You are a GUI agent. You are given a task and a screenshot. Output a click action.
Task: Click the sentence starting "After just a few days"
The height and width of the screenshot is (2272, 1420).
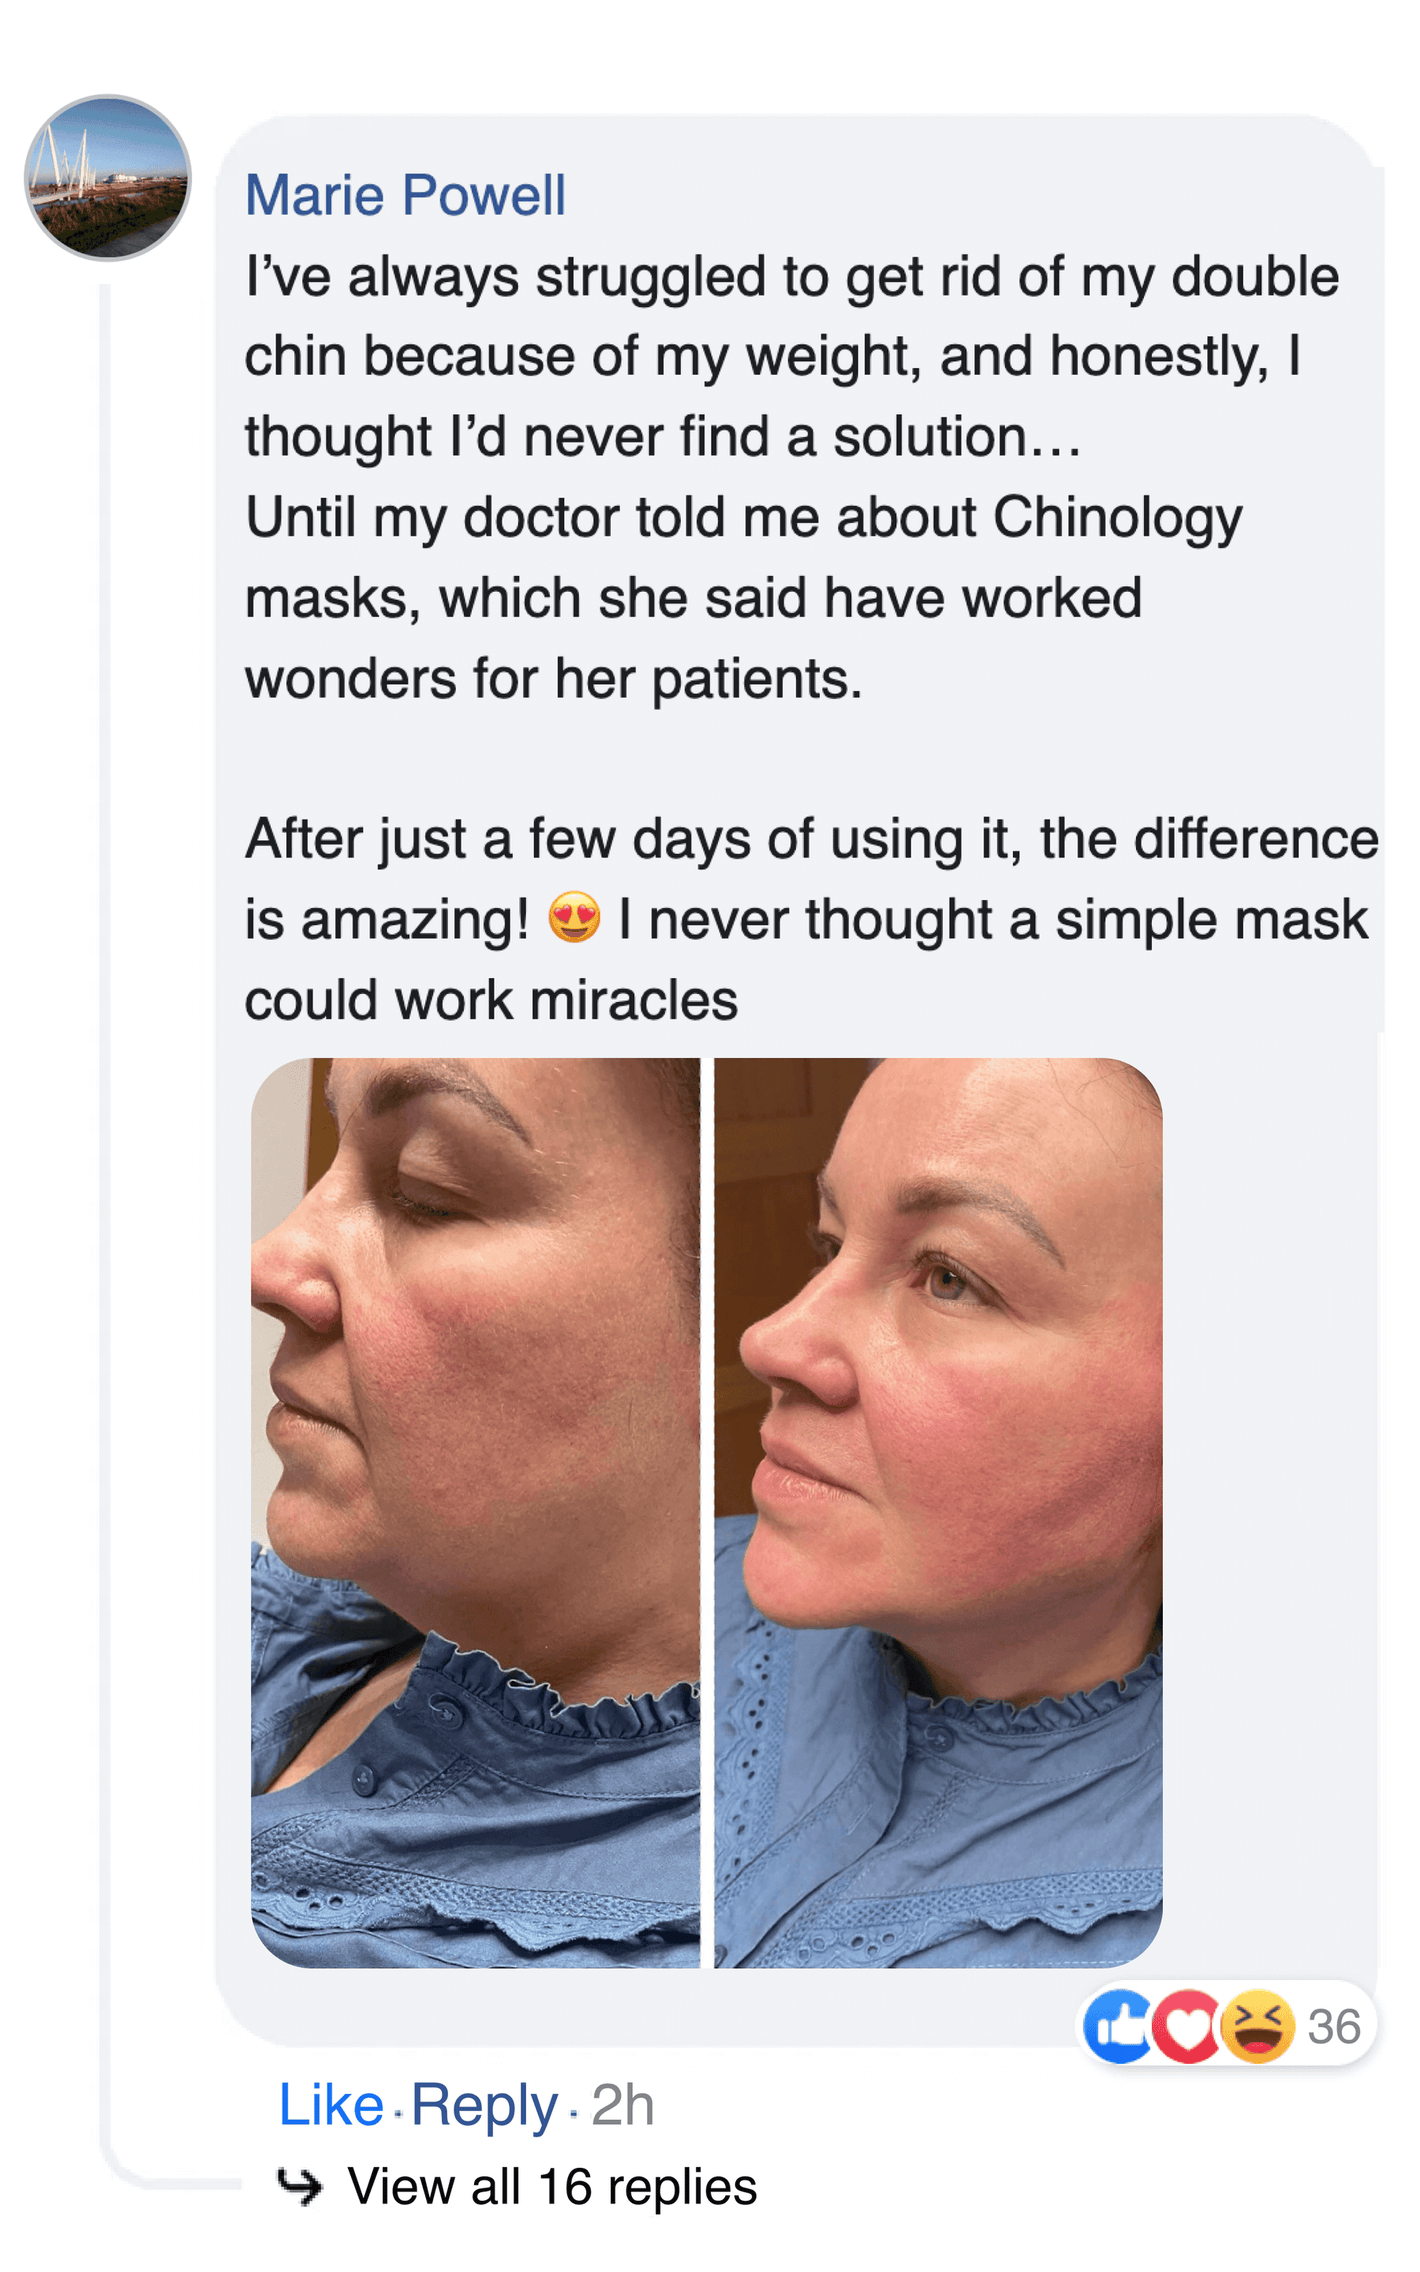(811, 839)
